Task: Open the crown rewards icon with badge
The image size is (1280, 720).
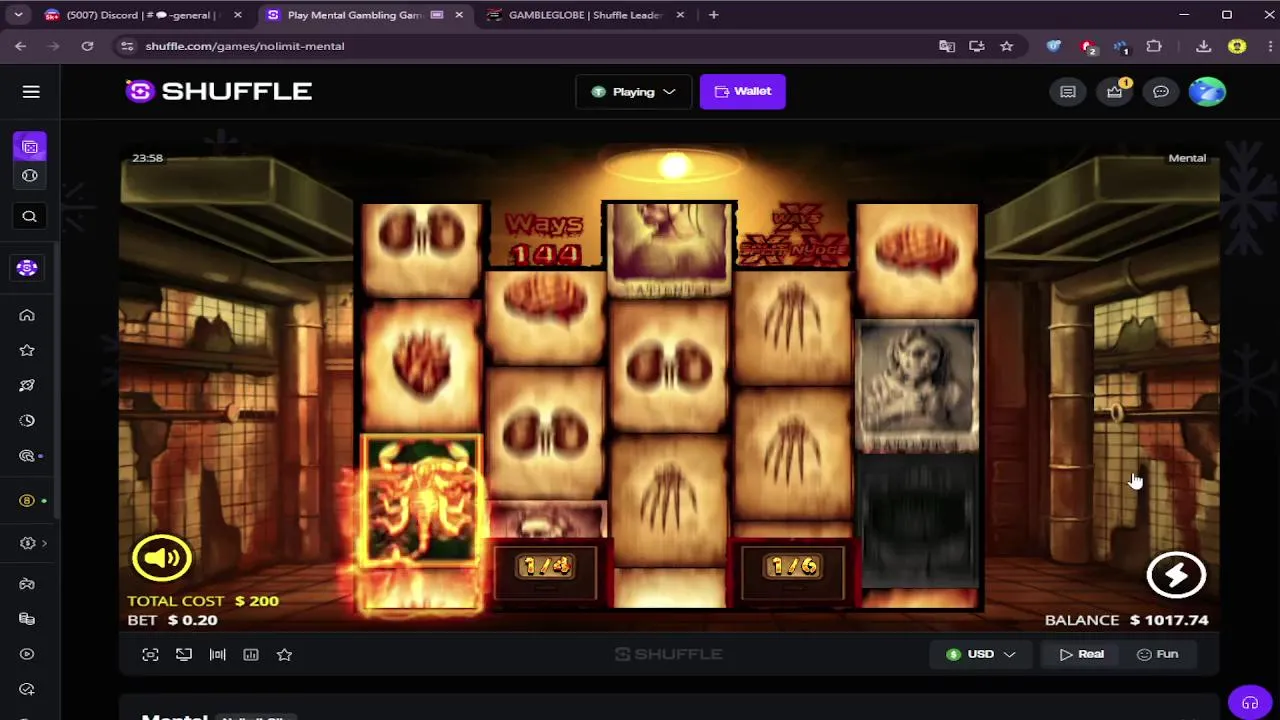Action: (1114, 92)
